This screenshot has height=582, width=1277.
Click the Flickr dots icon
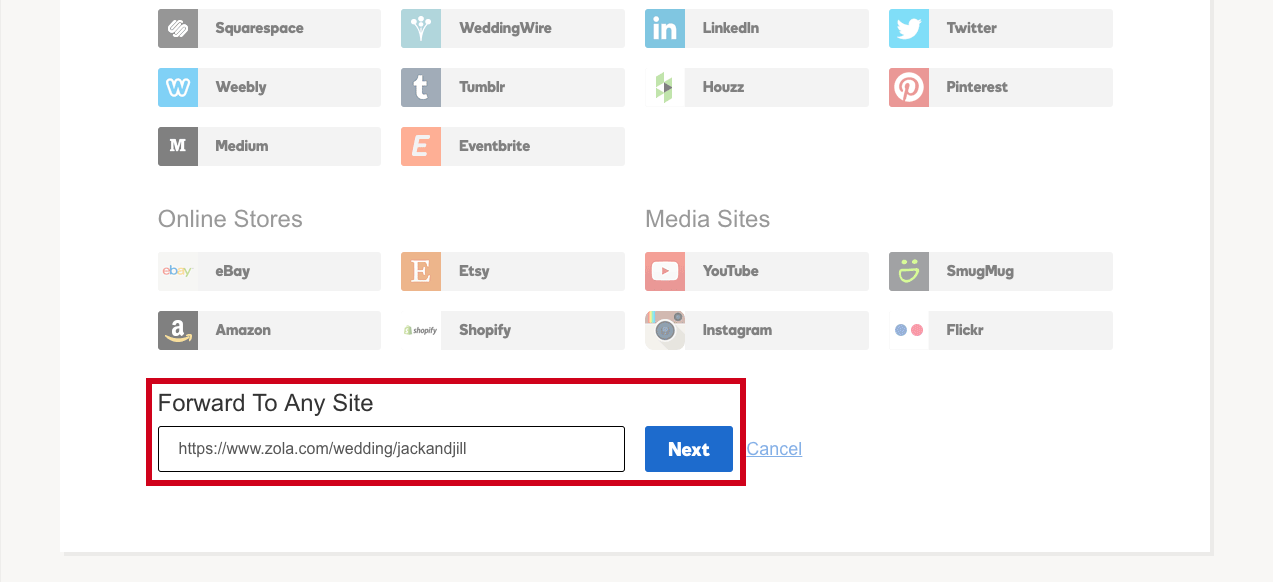909,330
